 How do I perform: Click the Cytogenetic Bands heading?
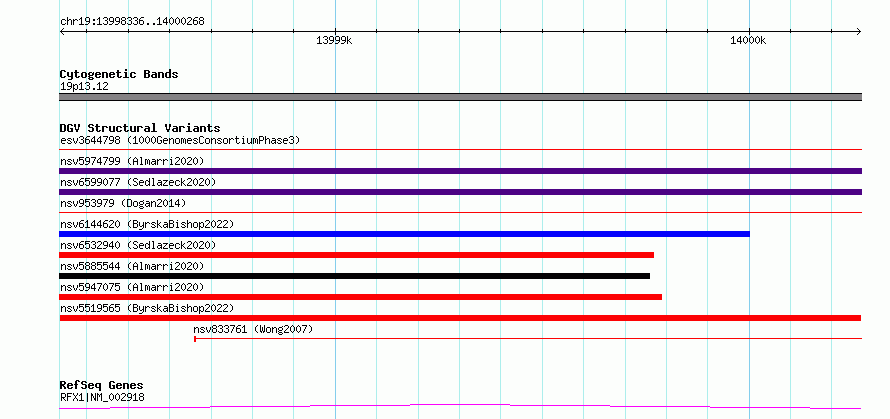(x=119, y=74)
